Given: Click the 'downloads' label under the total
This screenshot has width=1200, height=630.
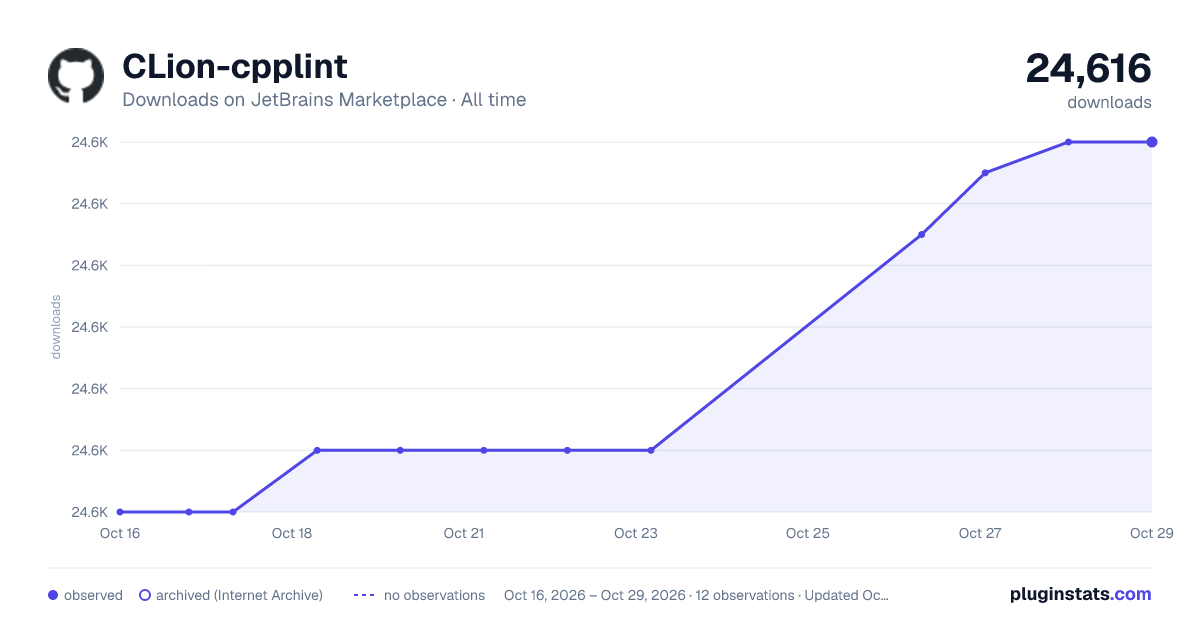Looking at the screenshot, I should click(1109, 102).
